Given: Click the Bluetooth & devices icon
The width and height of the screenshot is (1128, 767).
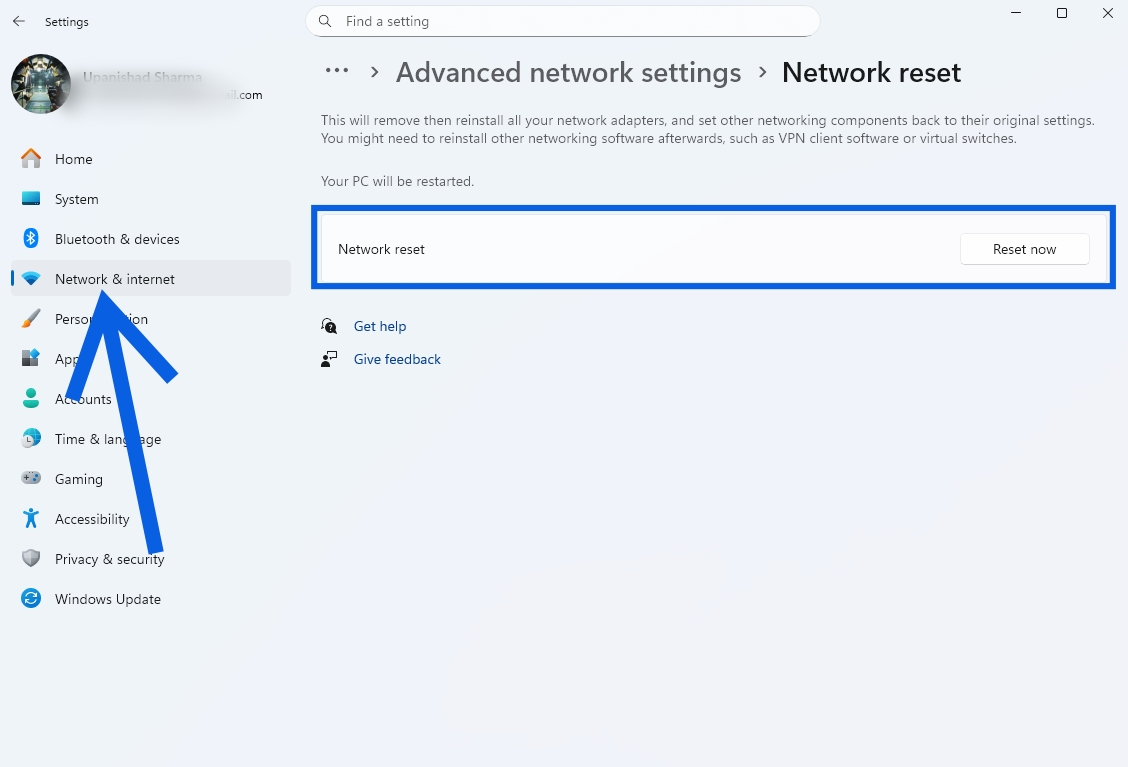Looking at the screenshot, I should (x=30, y=238).
